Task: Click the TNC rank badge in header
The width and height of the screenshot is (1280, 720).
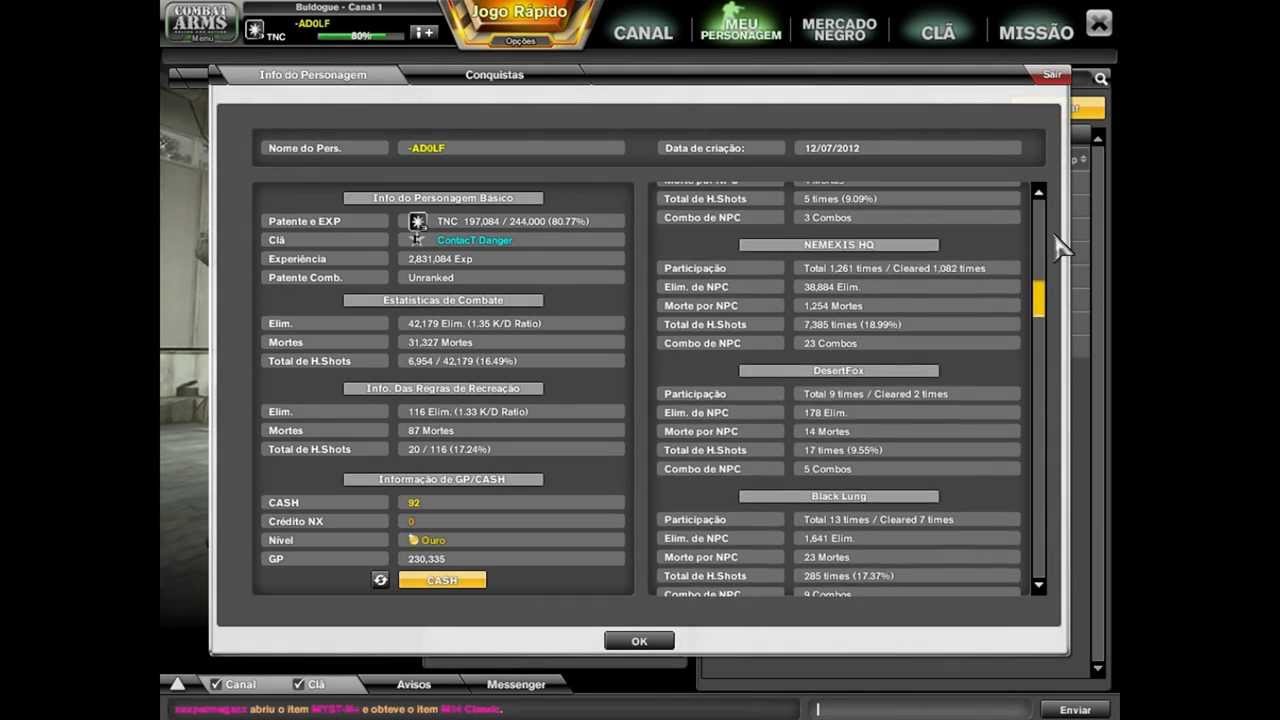Action: point(255,29)
